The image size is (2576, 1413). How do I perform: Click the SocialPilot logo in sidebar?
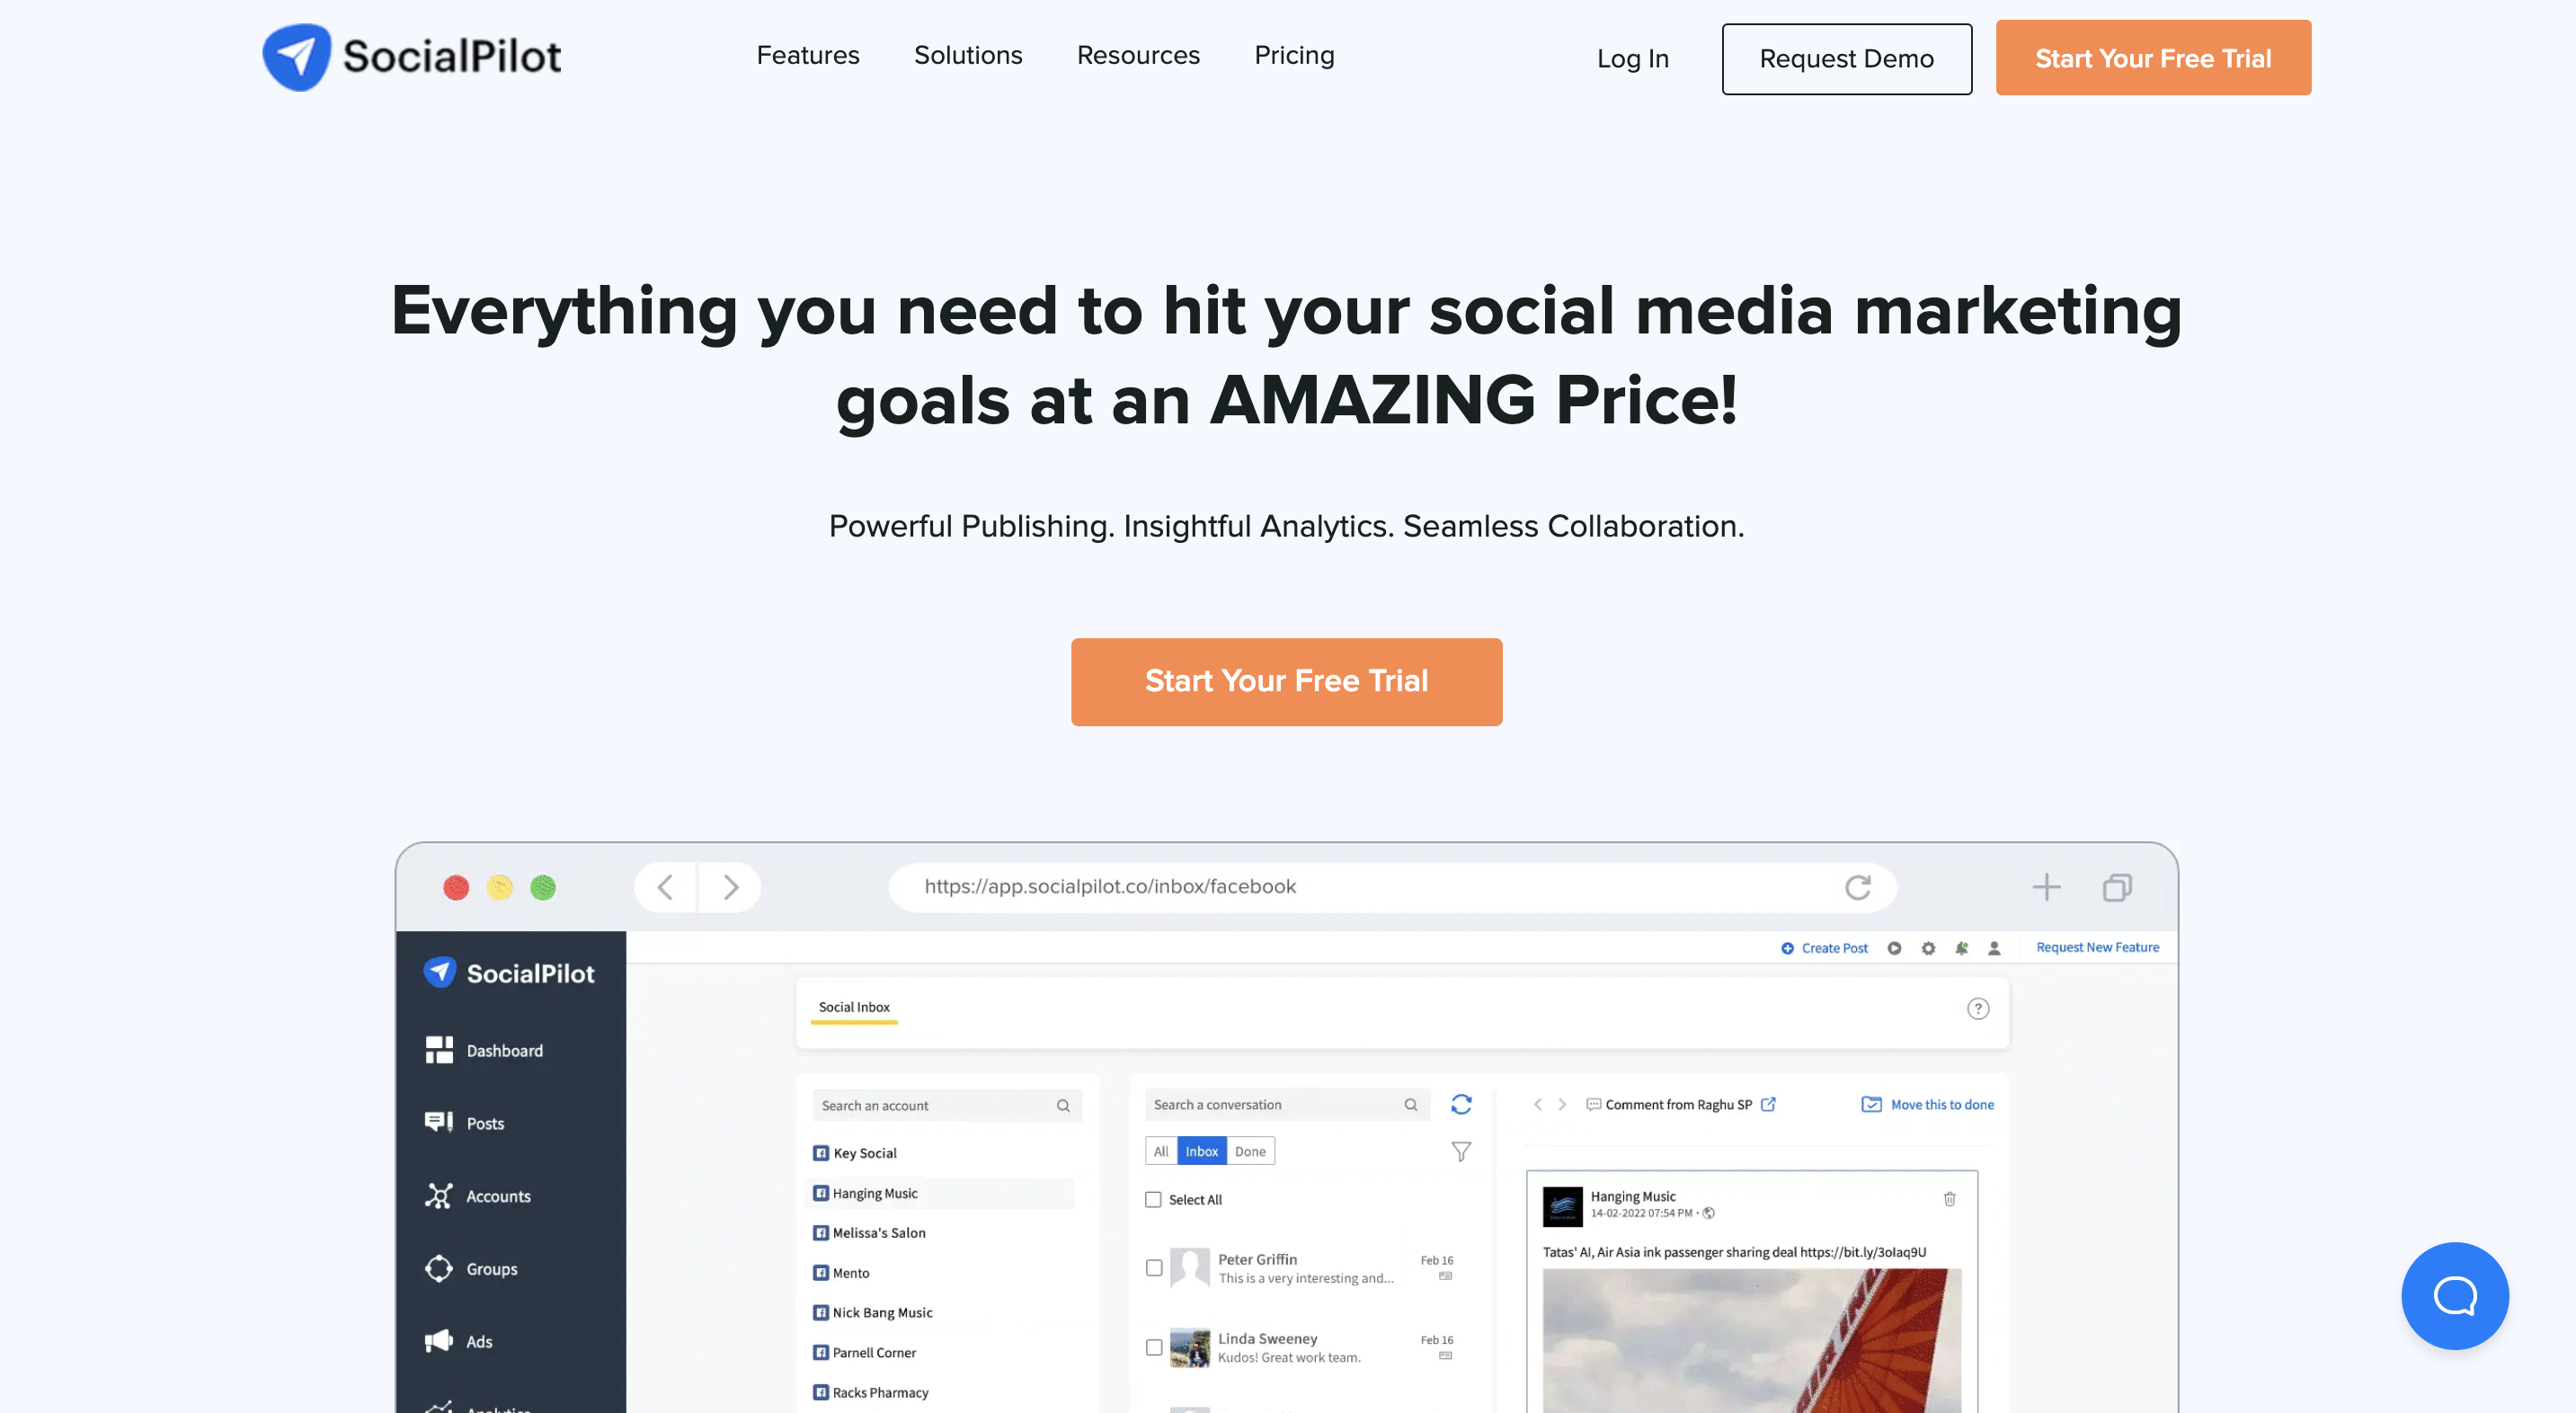pos(510,973)
